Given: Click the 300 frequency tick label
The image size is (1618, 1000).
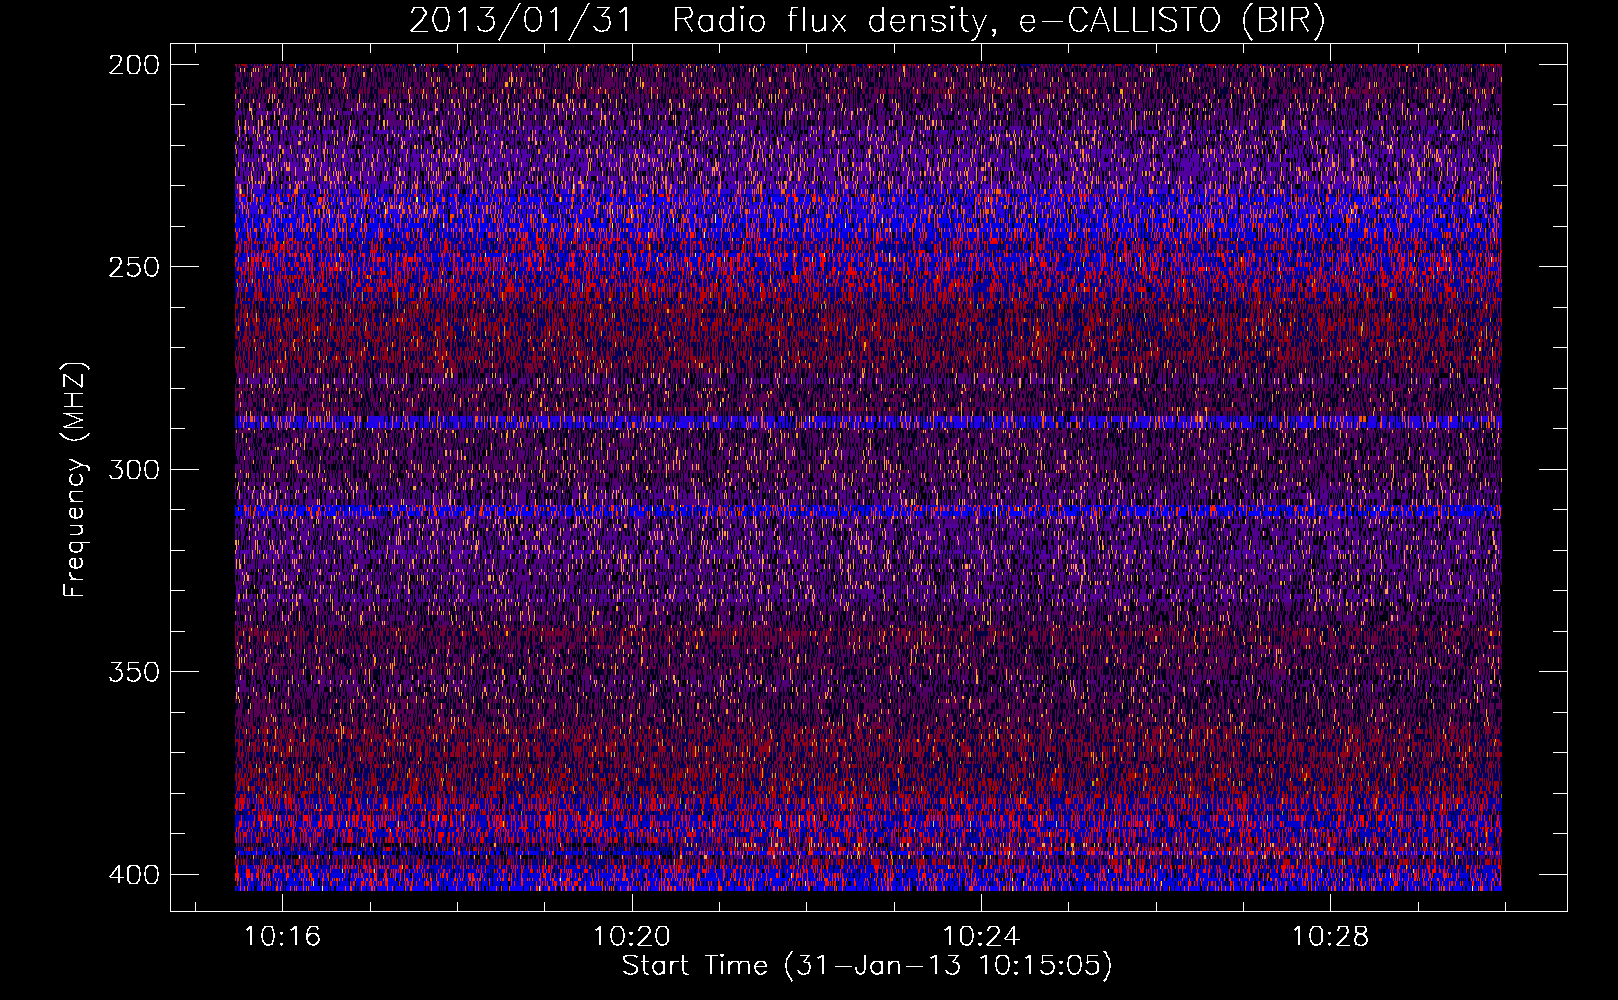Looking at the screenshot, I should [133, 469].
